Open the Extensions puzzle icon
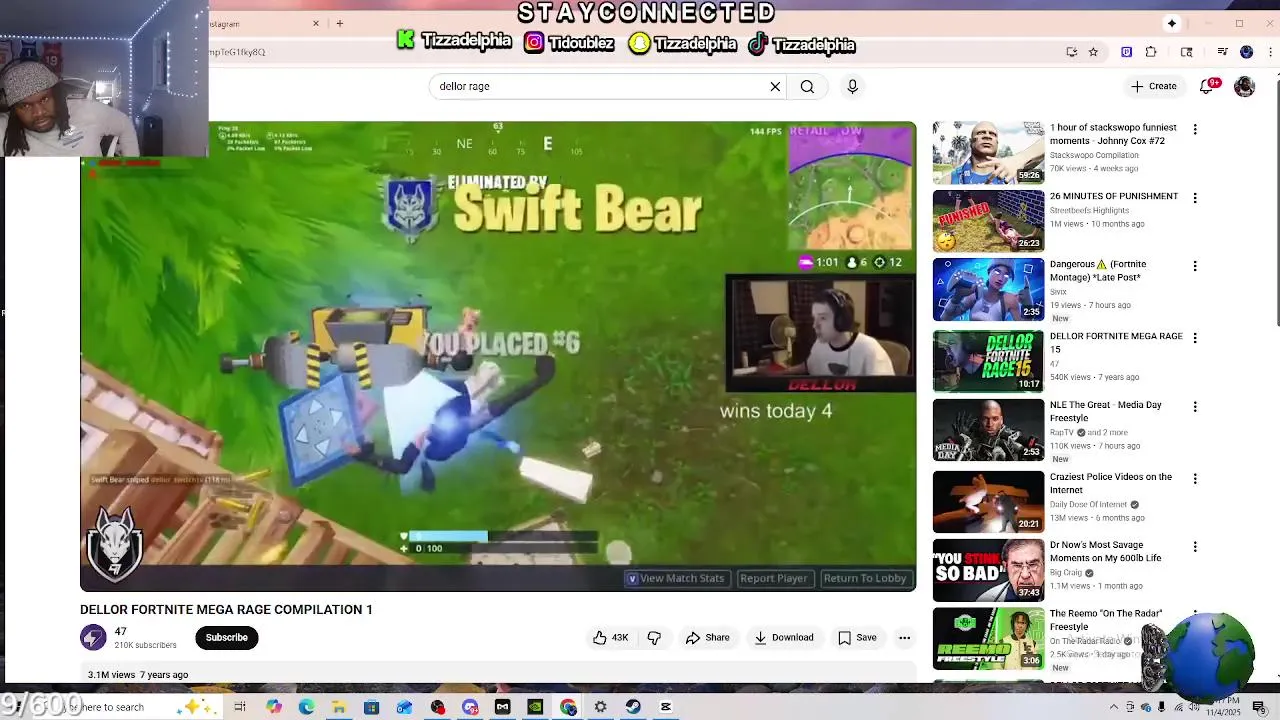This screenshot has width=1280, height=720. [x=1151, y=52]
